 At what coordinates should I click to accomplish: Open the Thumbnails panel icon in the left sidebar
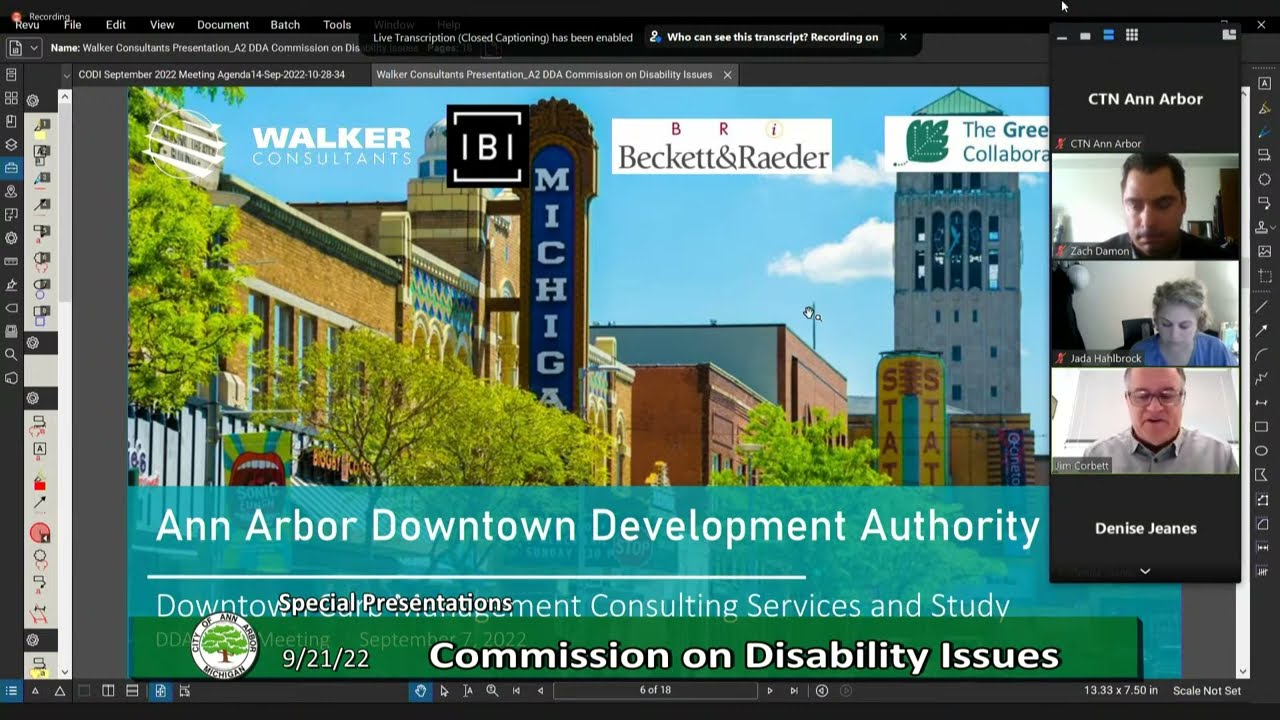11,98
